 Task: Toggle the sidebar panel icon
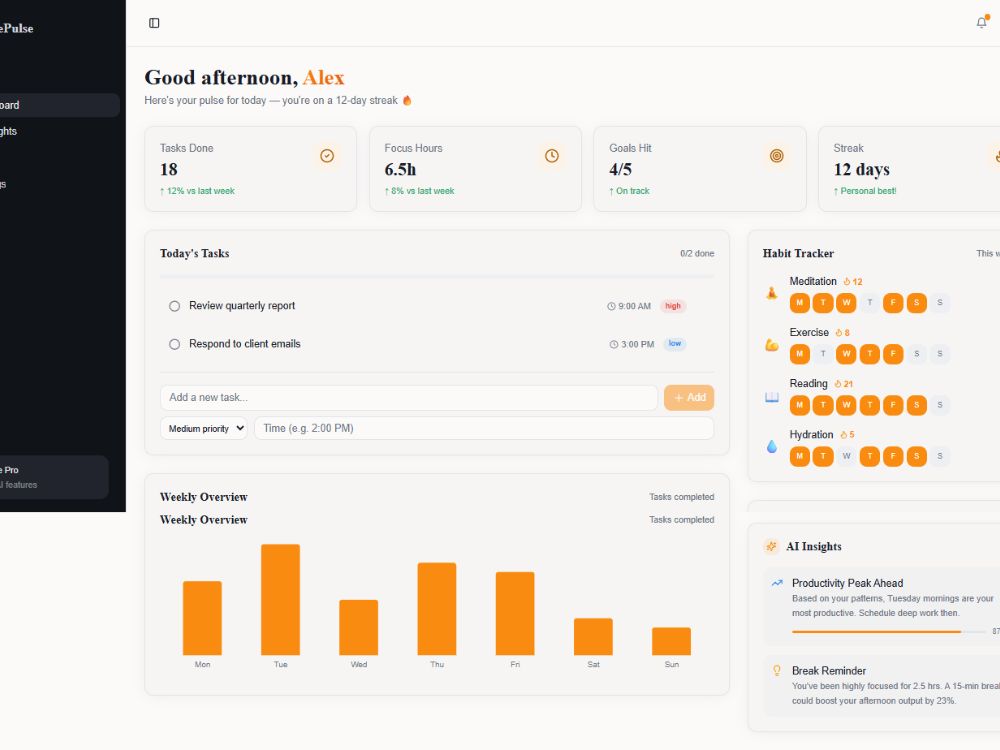pyautogui.click(x=154, y=23)
